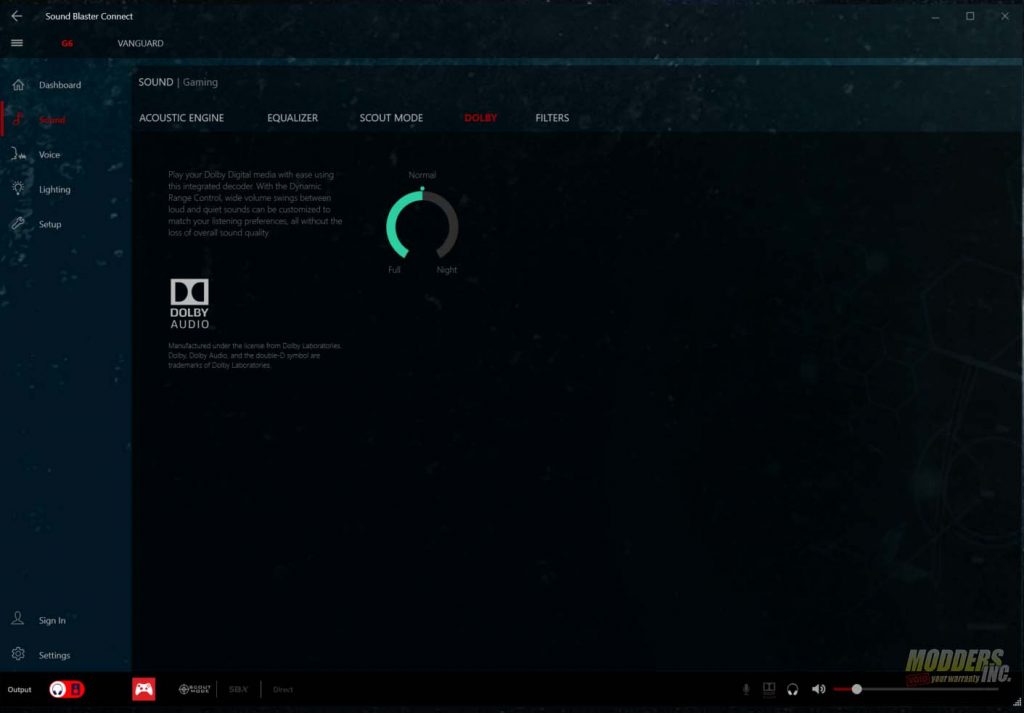Set dynamic range to Normal

423,175
